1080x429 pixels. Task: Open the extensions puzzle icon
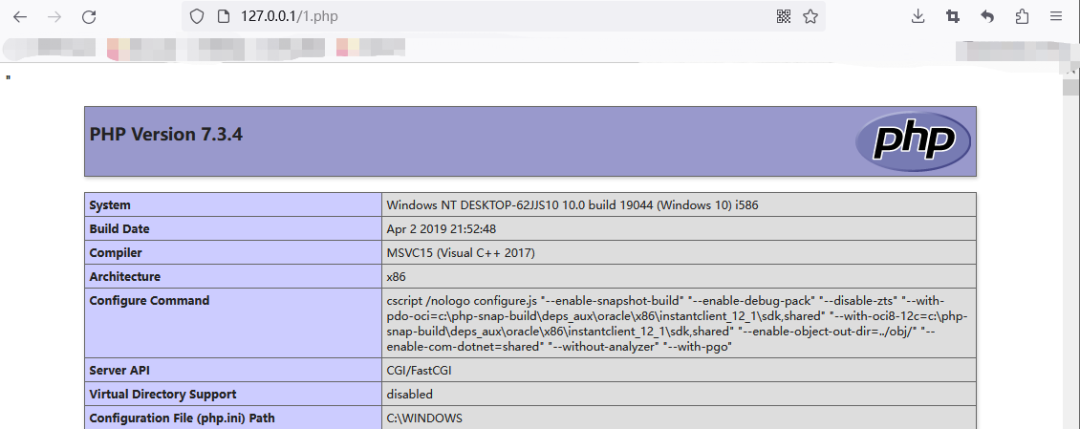tap(1022, 17)
